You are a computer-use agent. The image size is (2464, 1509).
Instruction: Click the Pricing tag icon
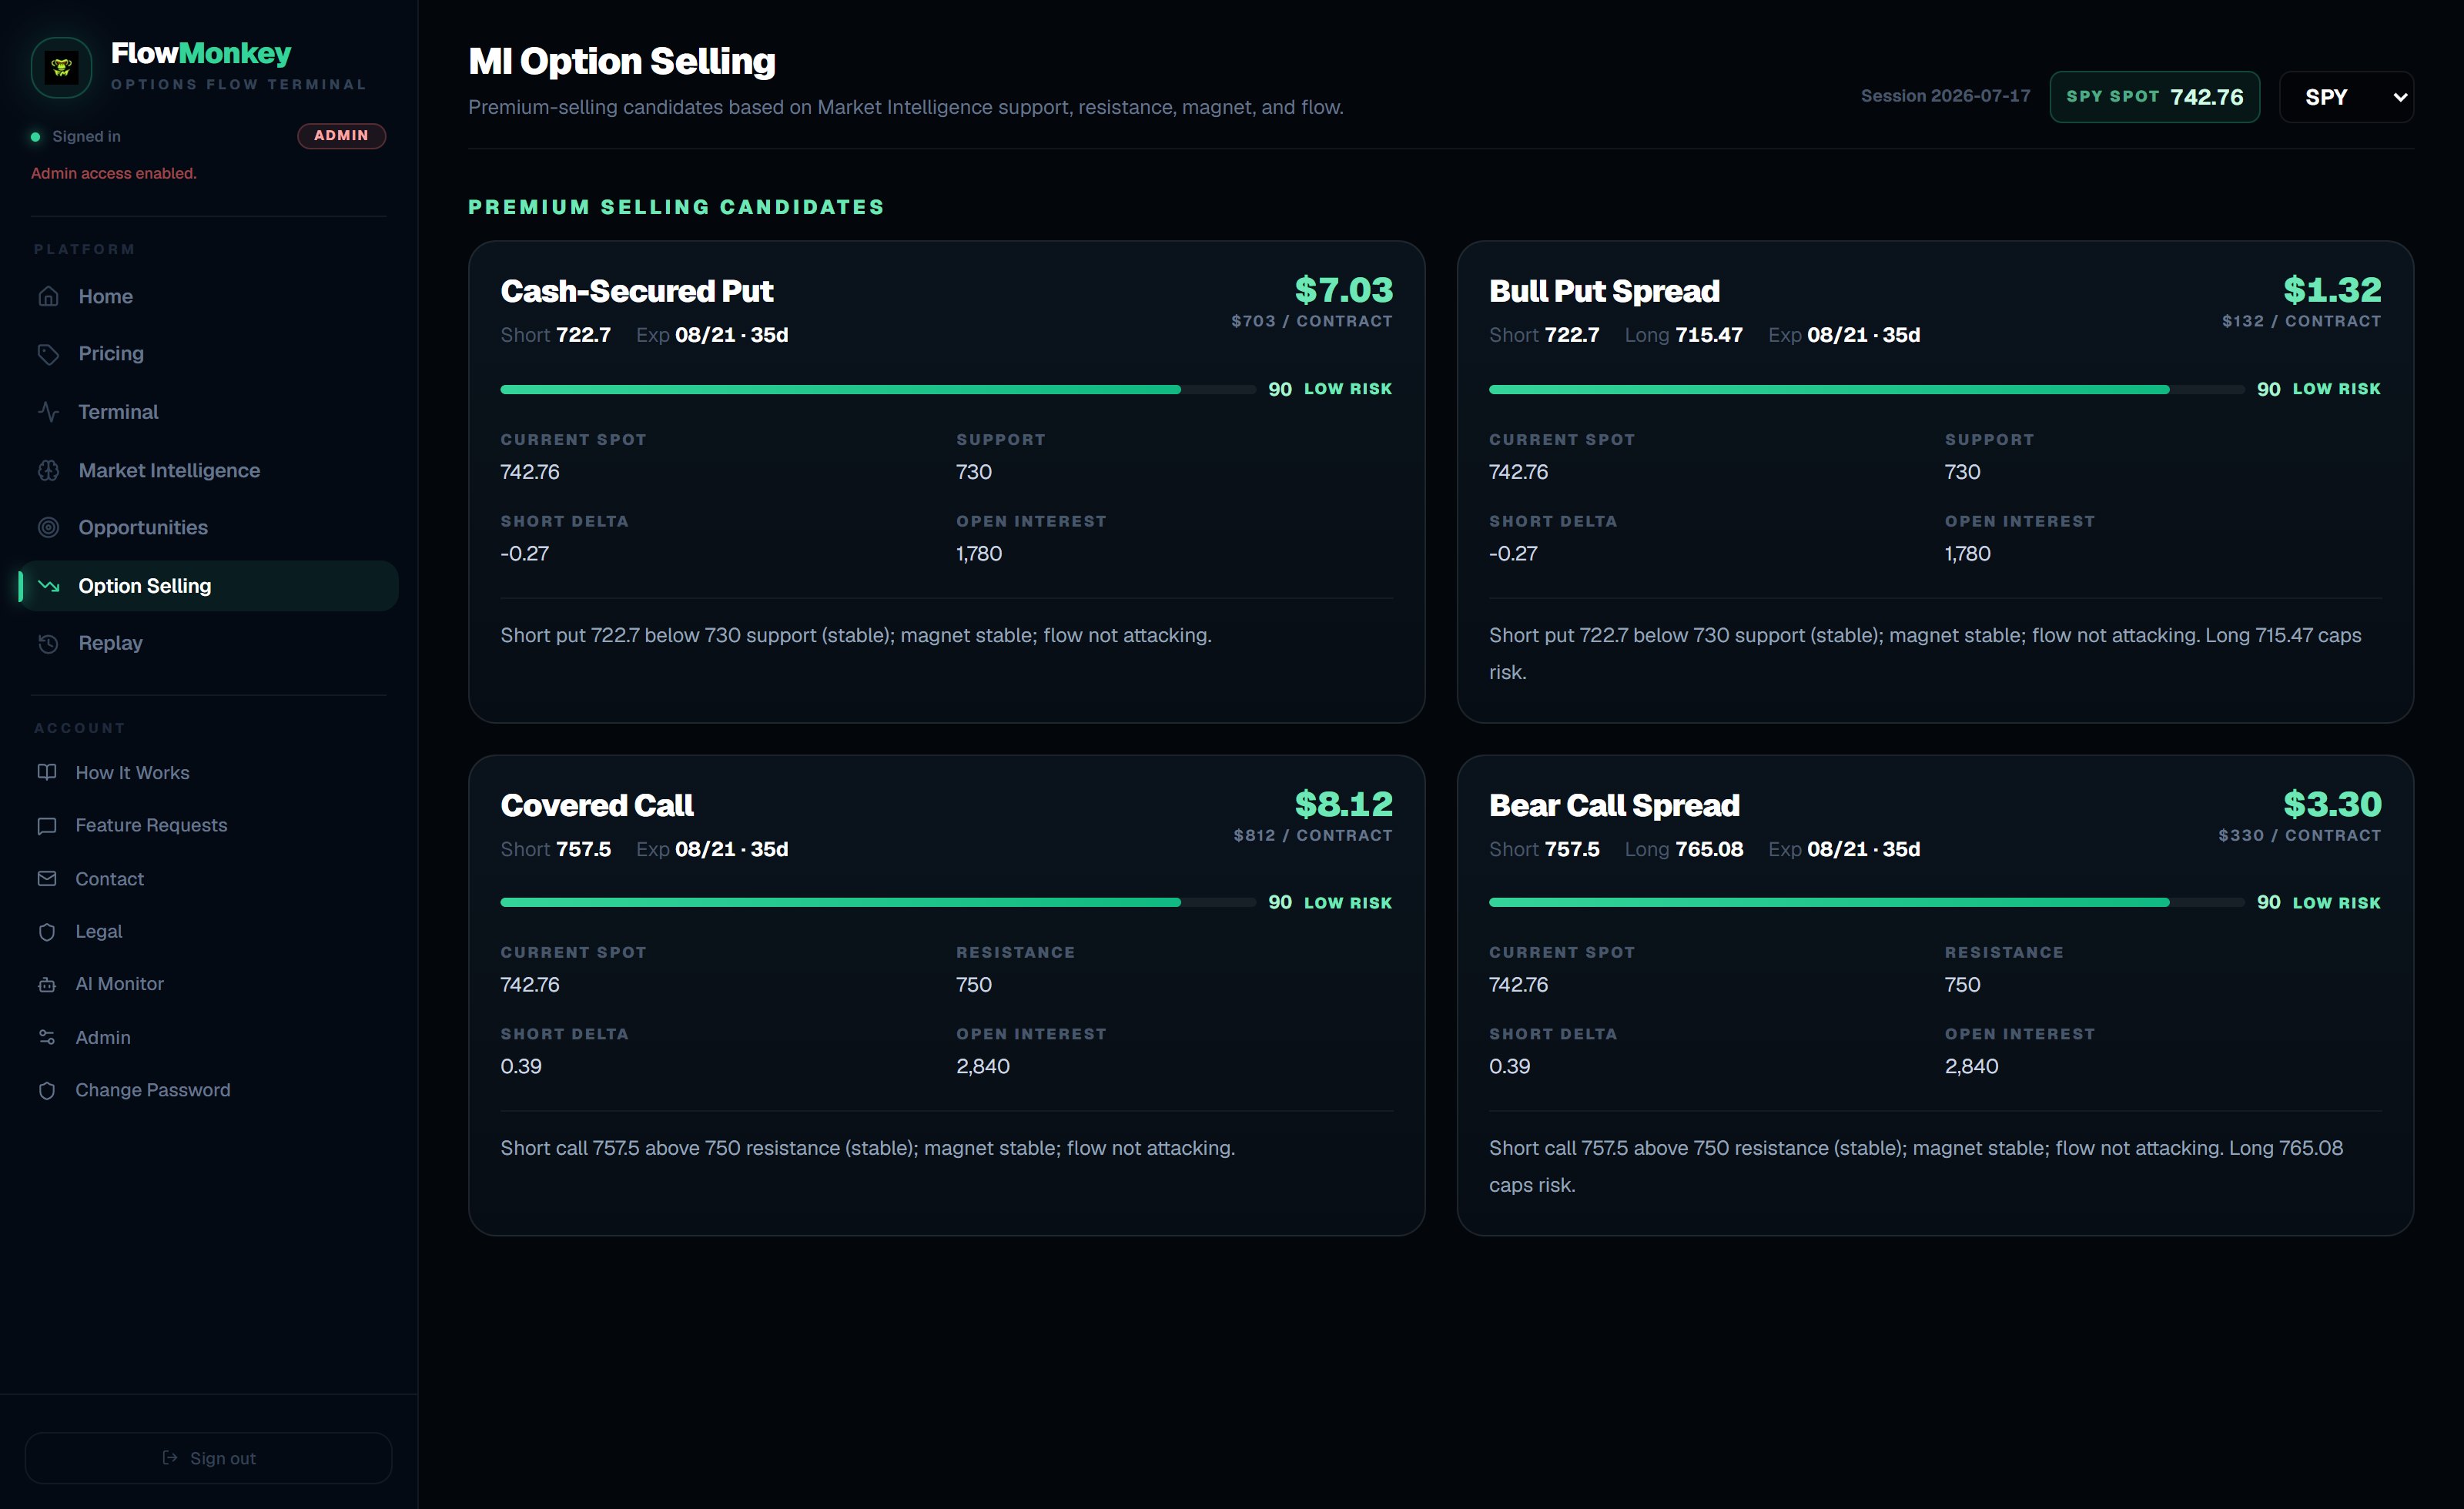(x=48, y=354)
